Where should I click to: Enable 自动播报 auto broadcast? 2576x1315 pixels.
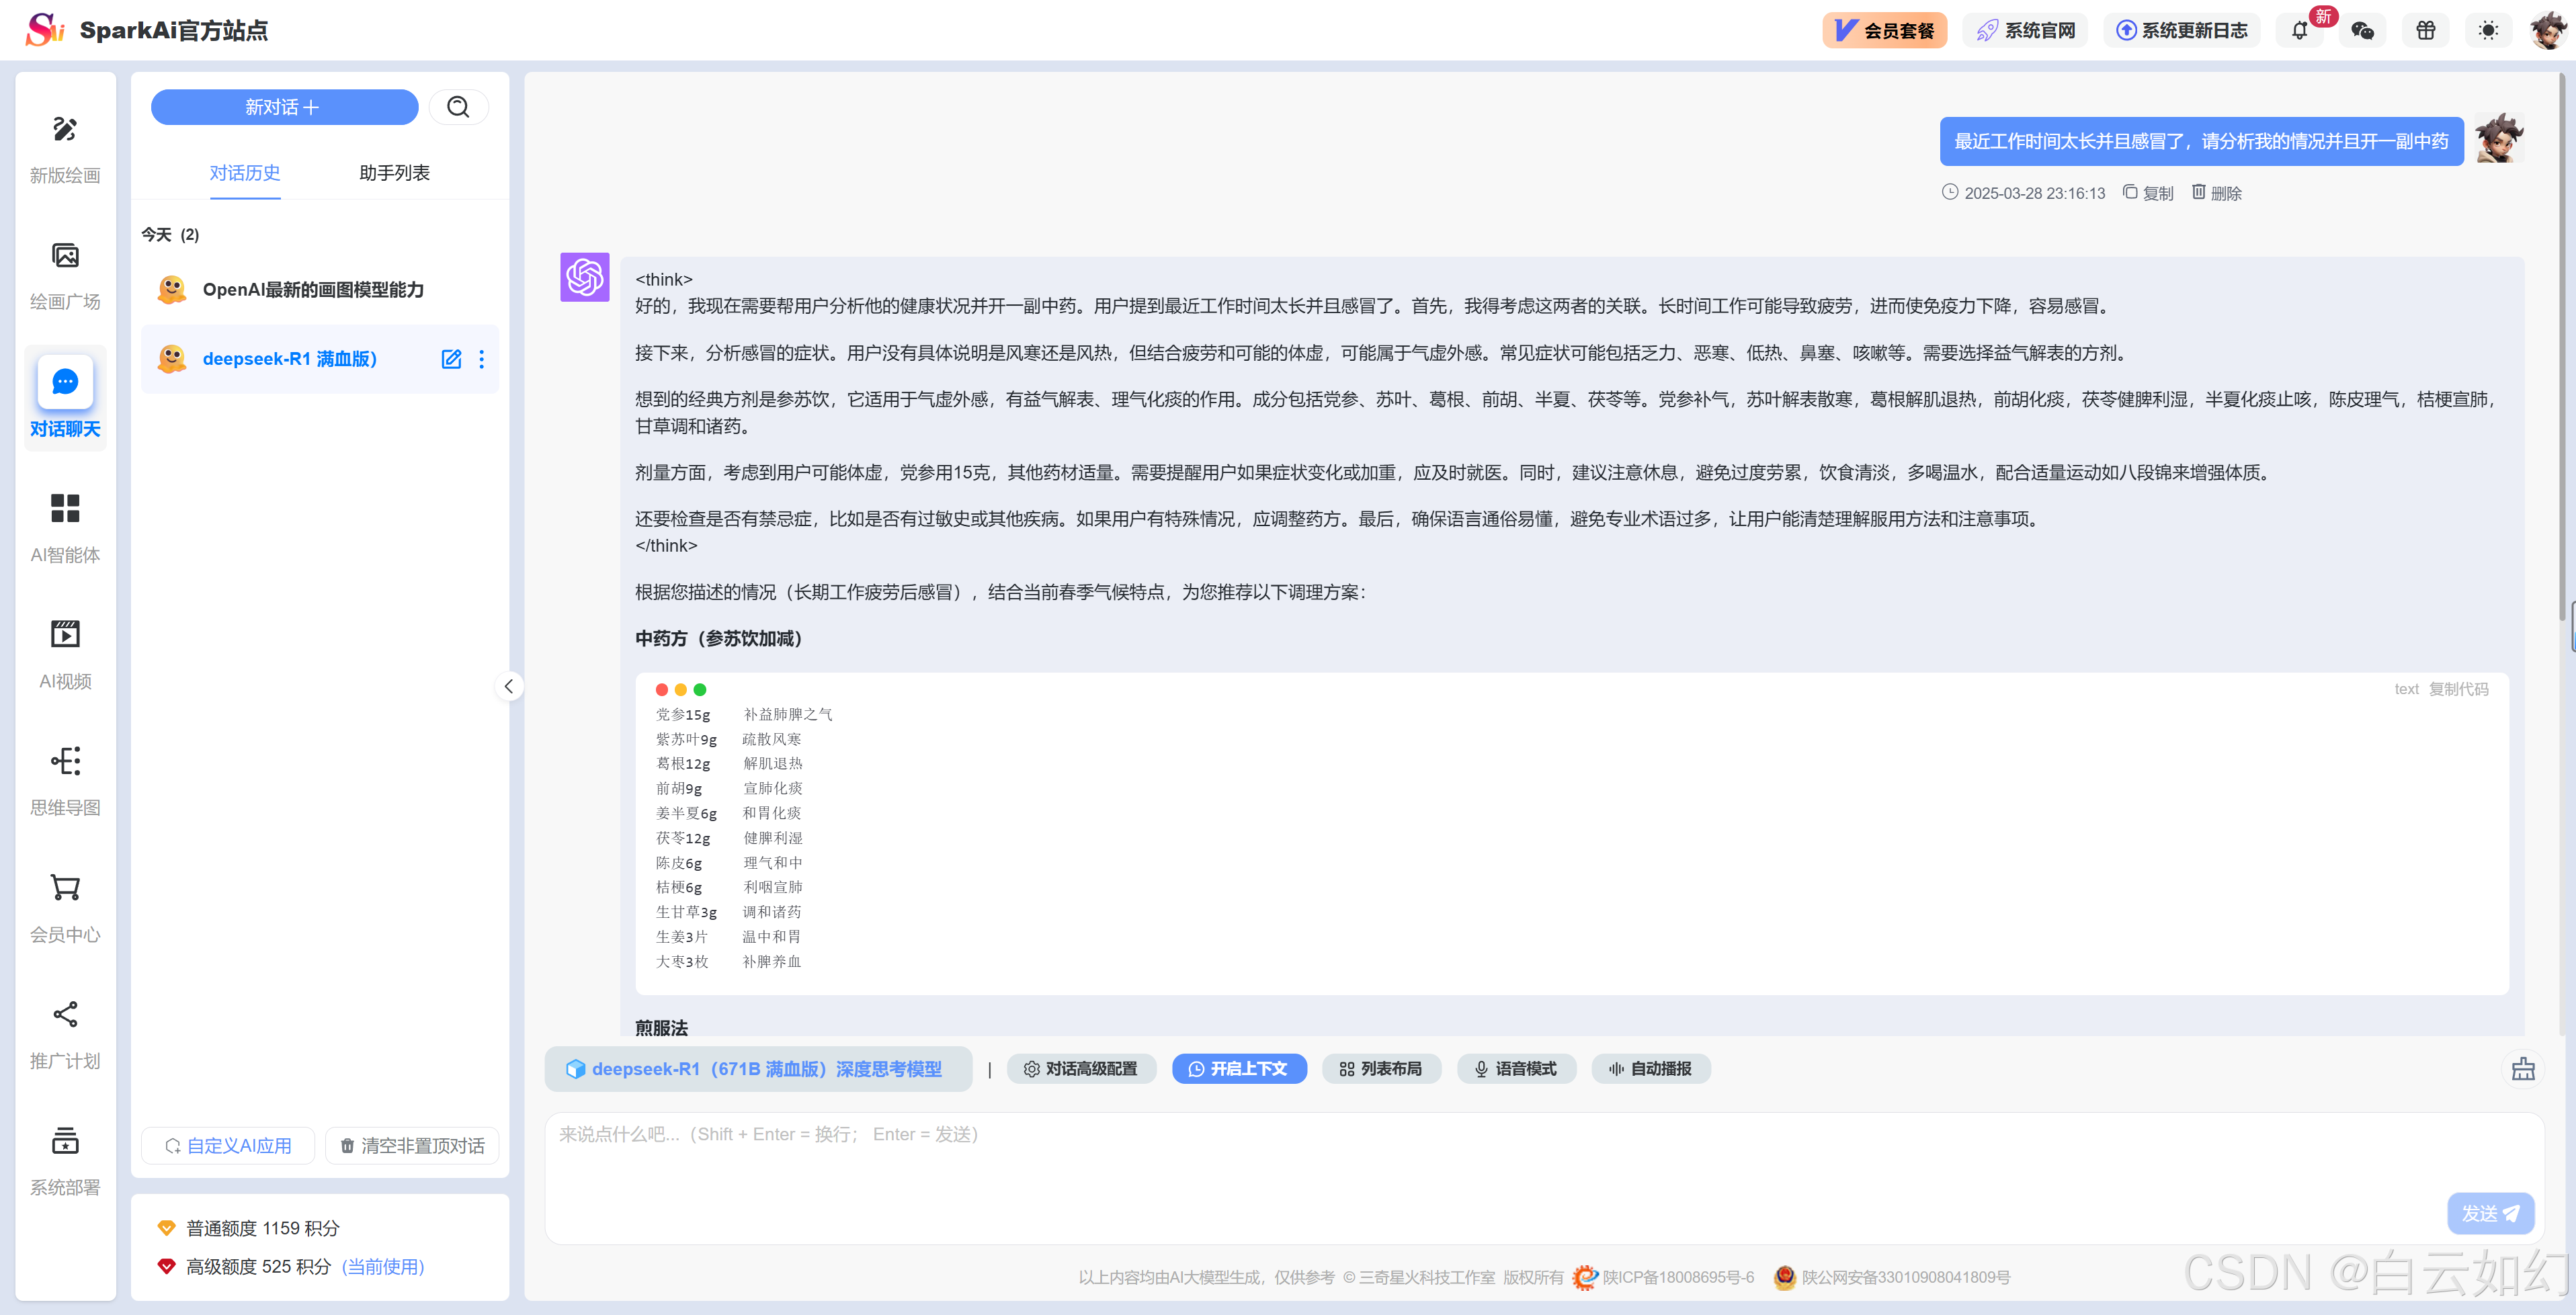coord(1650,1069)
